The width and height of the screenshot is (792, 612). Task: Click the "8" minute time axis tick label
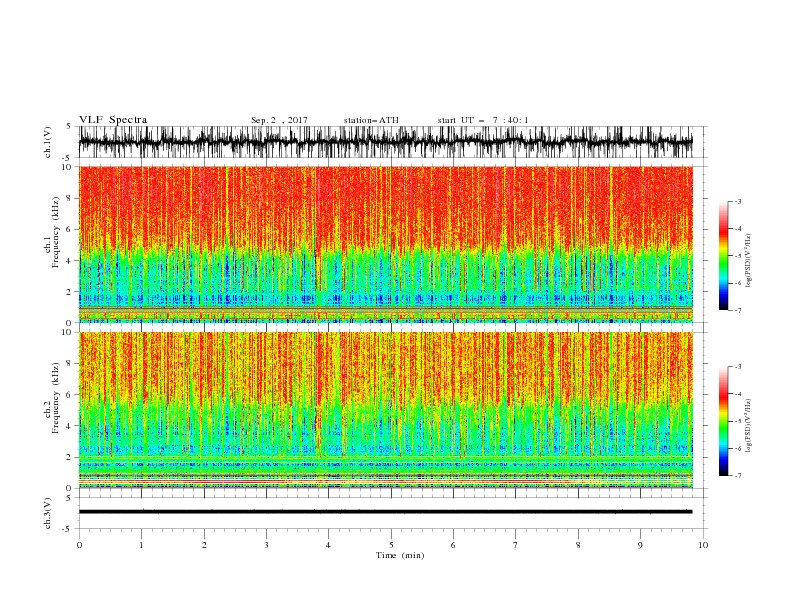pos(578,545)
